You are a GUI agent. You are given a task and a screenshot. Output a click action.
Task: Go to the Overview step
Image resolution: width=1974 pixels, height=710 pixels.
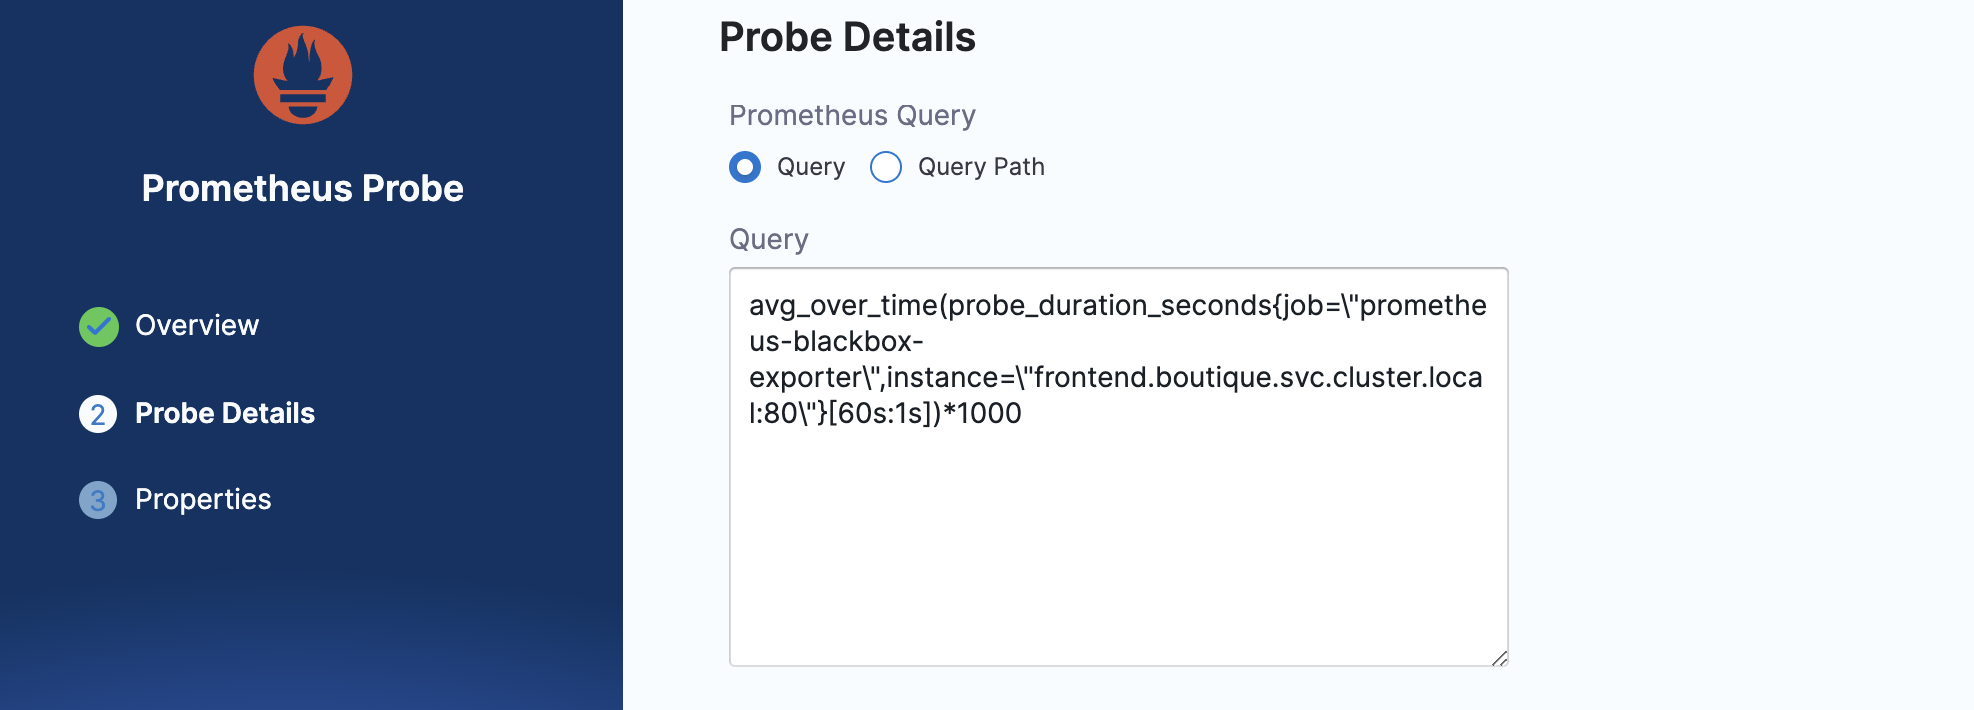[x=196, y=326]
